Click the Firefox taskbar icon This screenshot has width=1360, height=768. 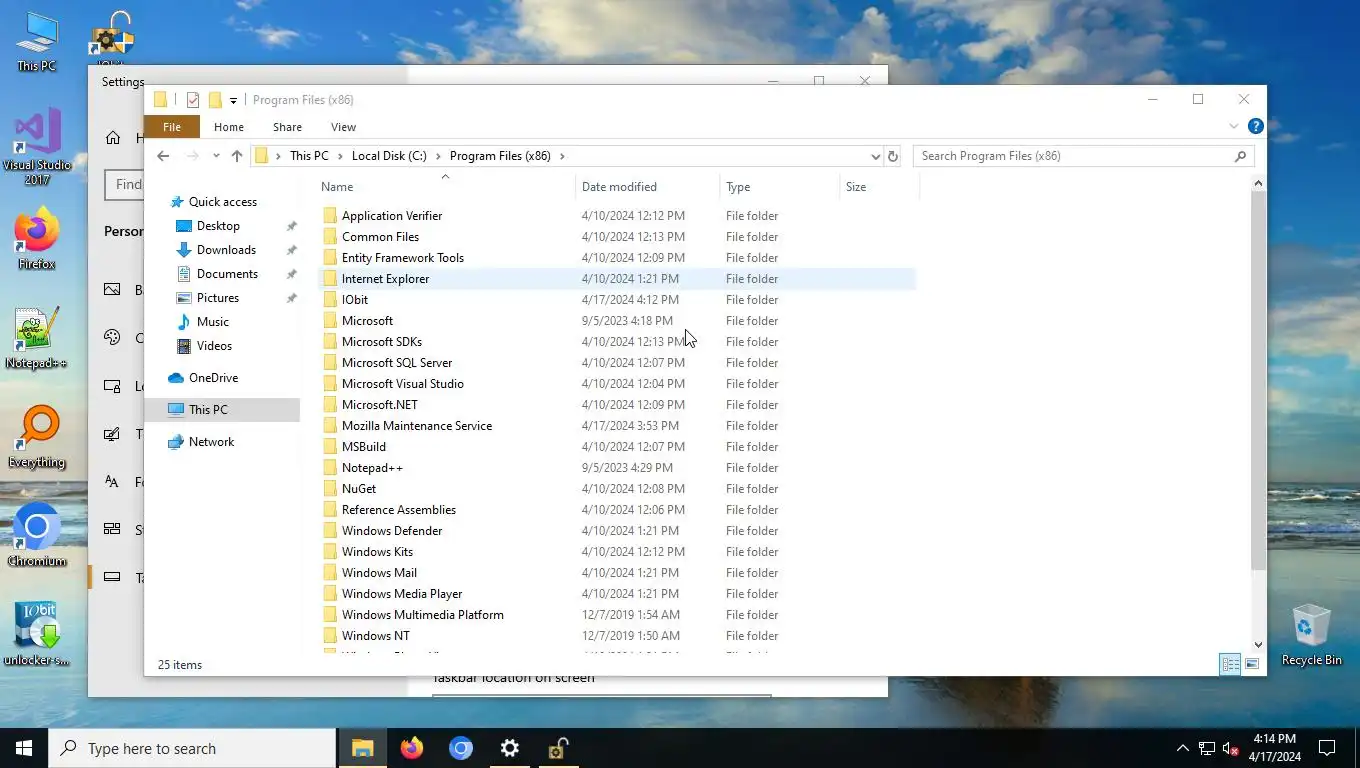[411, 748]
